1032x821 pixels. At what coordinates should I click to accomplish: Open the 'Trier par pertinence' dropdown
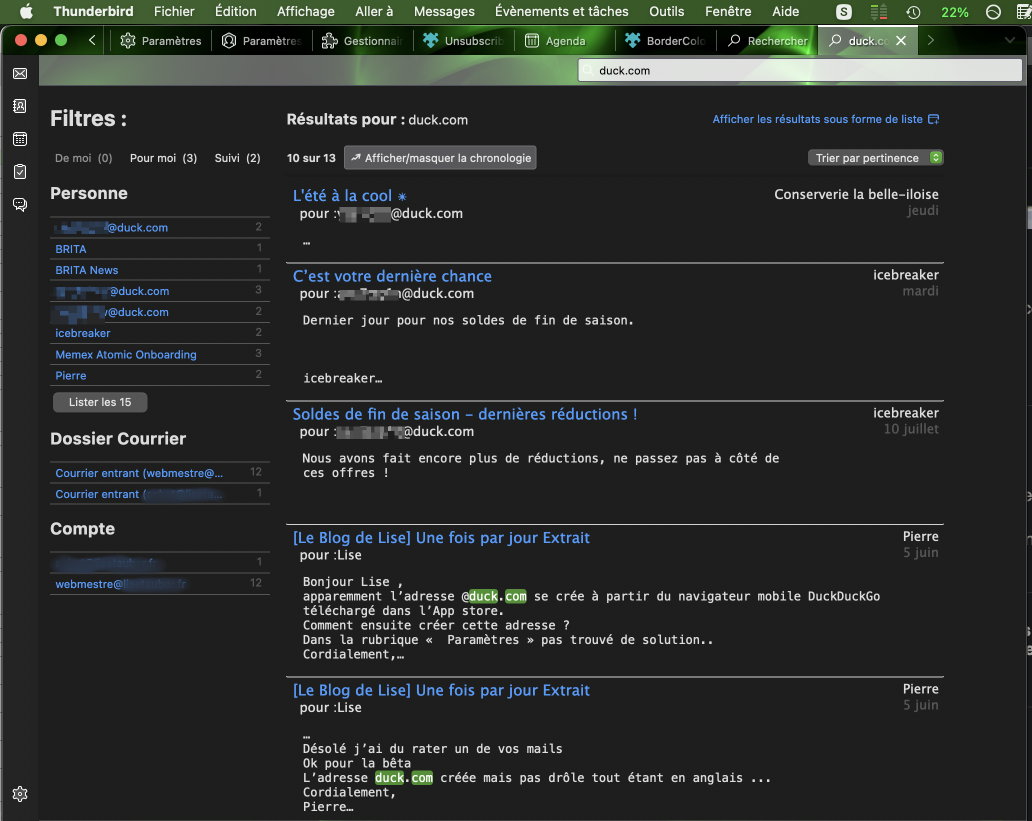click(875, 158)
